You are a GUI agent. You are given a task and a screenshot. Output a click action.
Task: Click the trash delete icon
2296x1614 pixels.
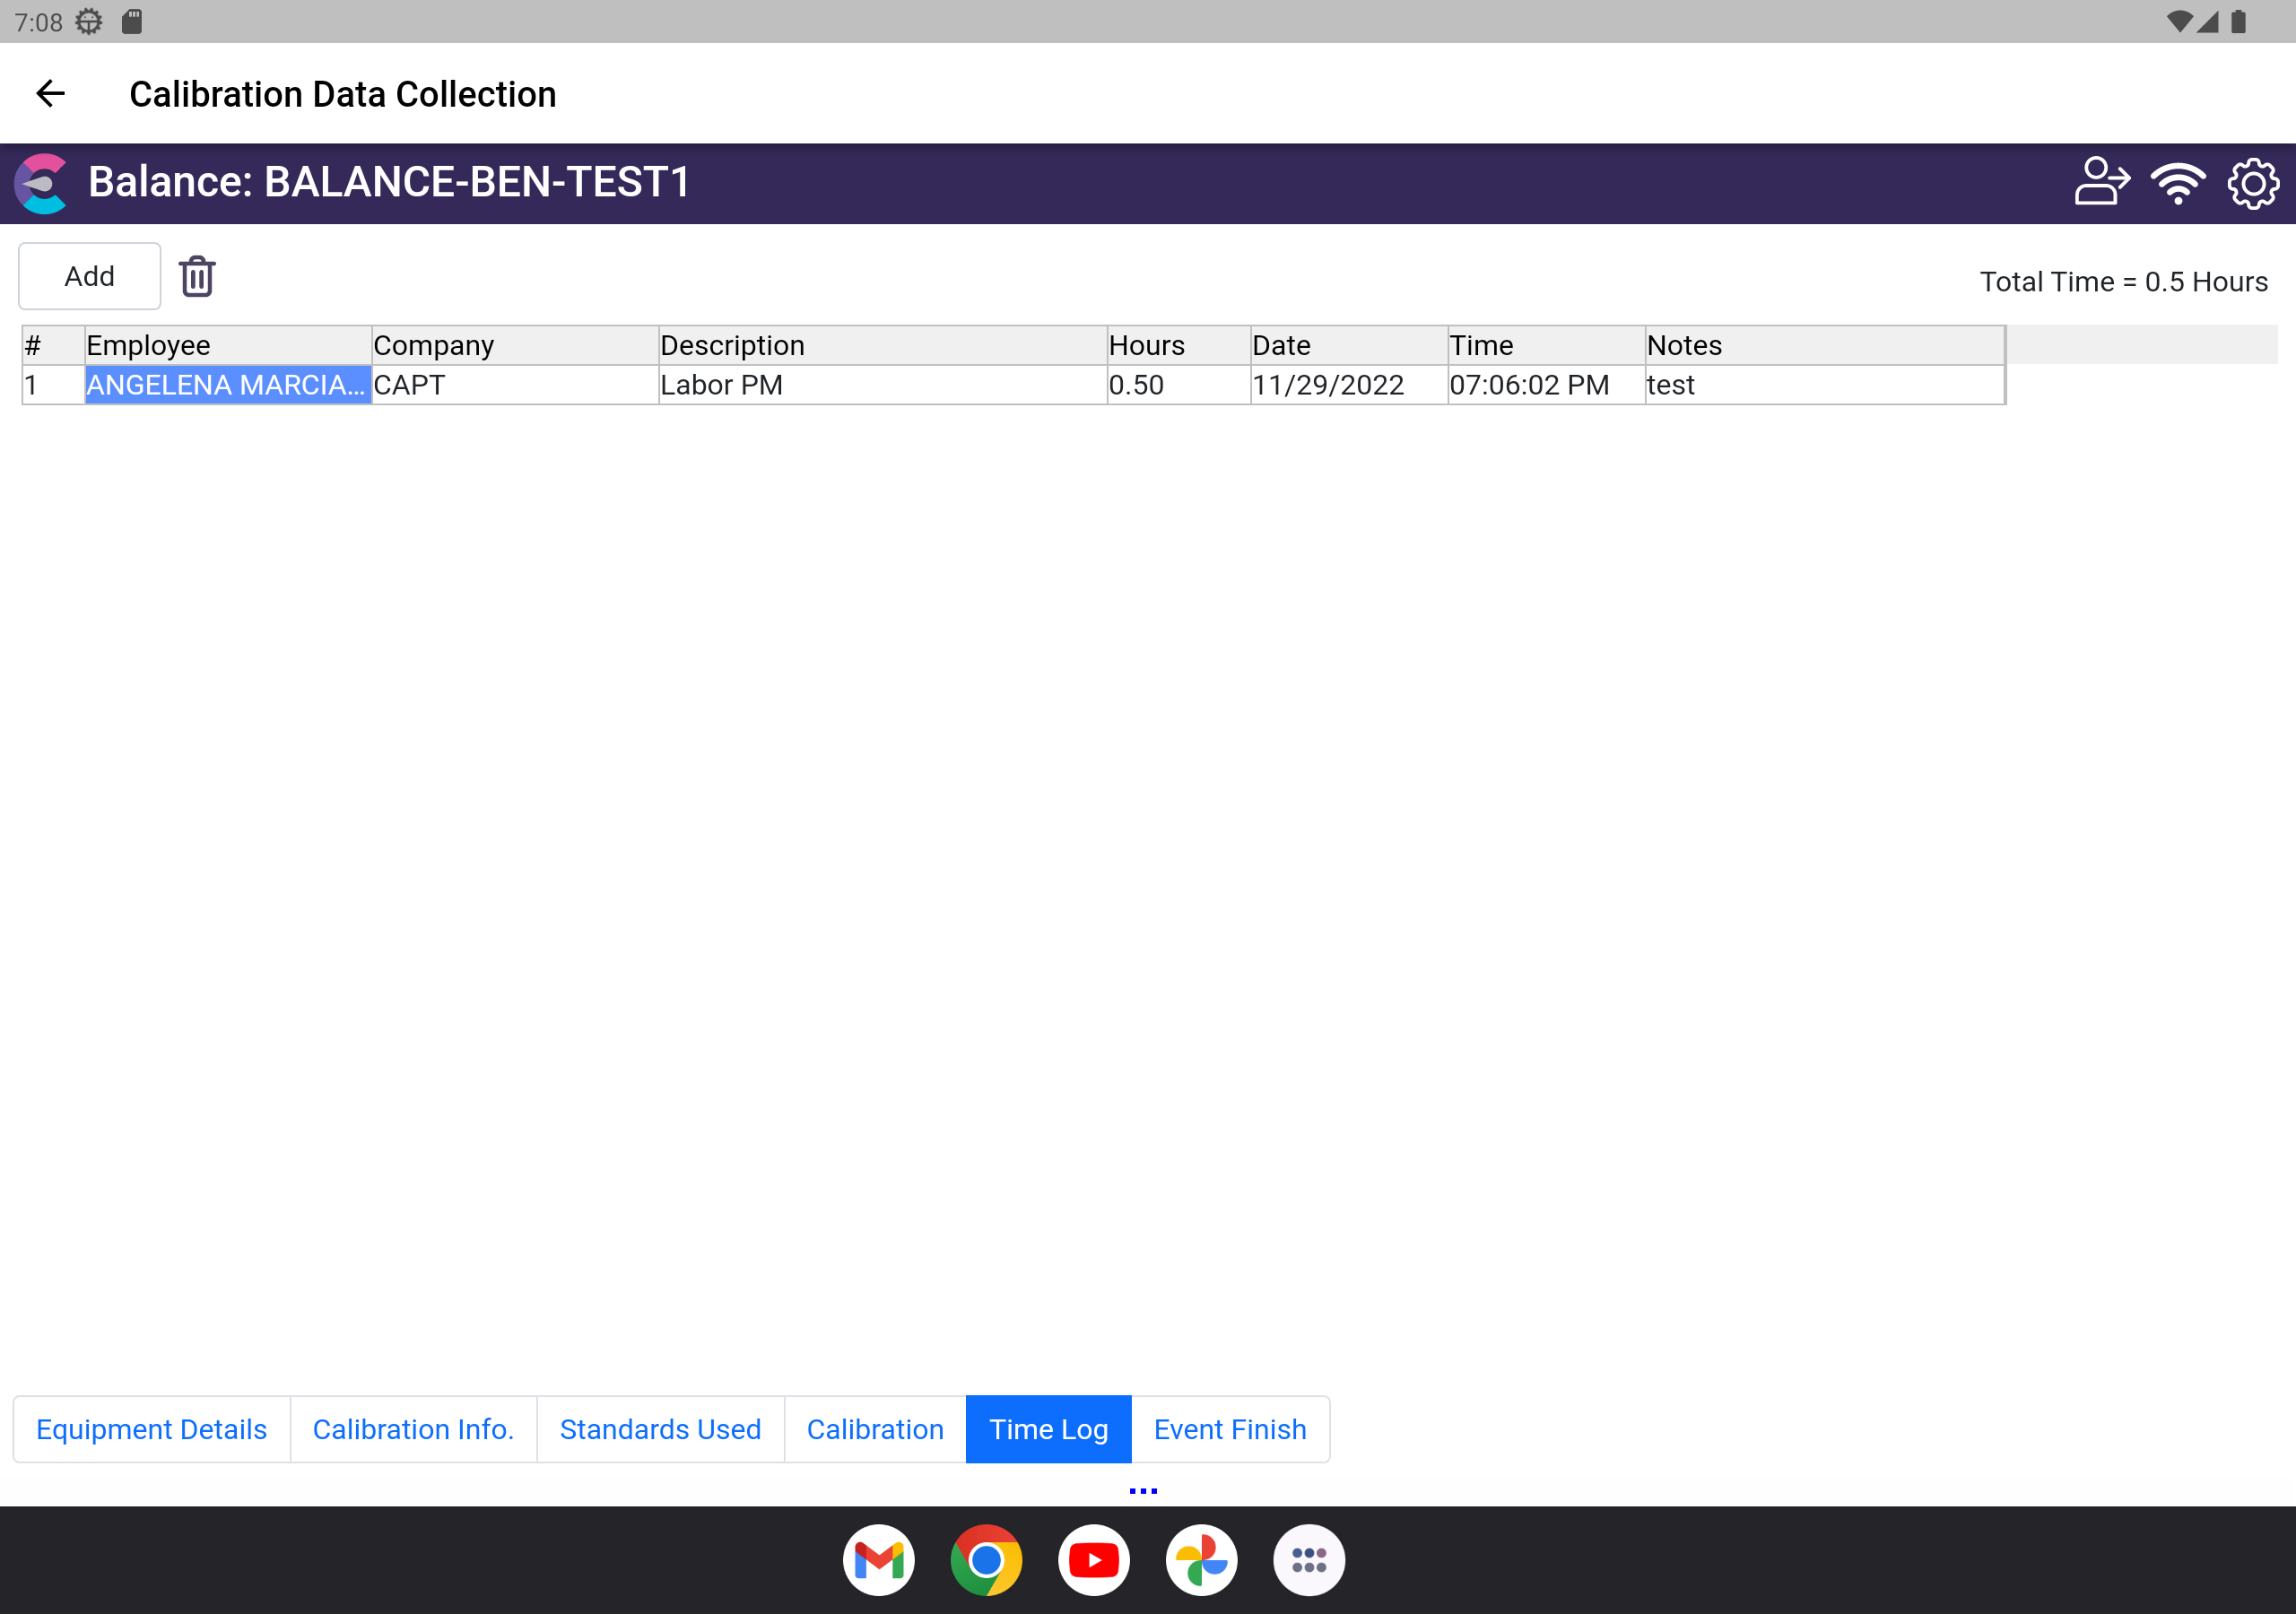coord(197,277)
